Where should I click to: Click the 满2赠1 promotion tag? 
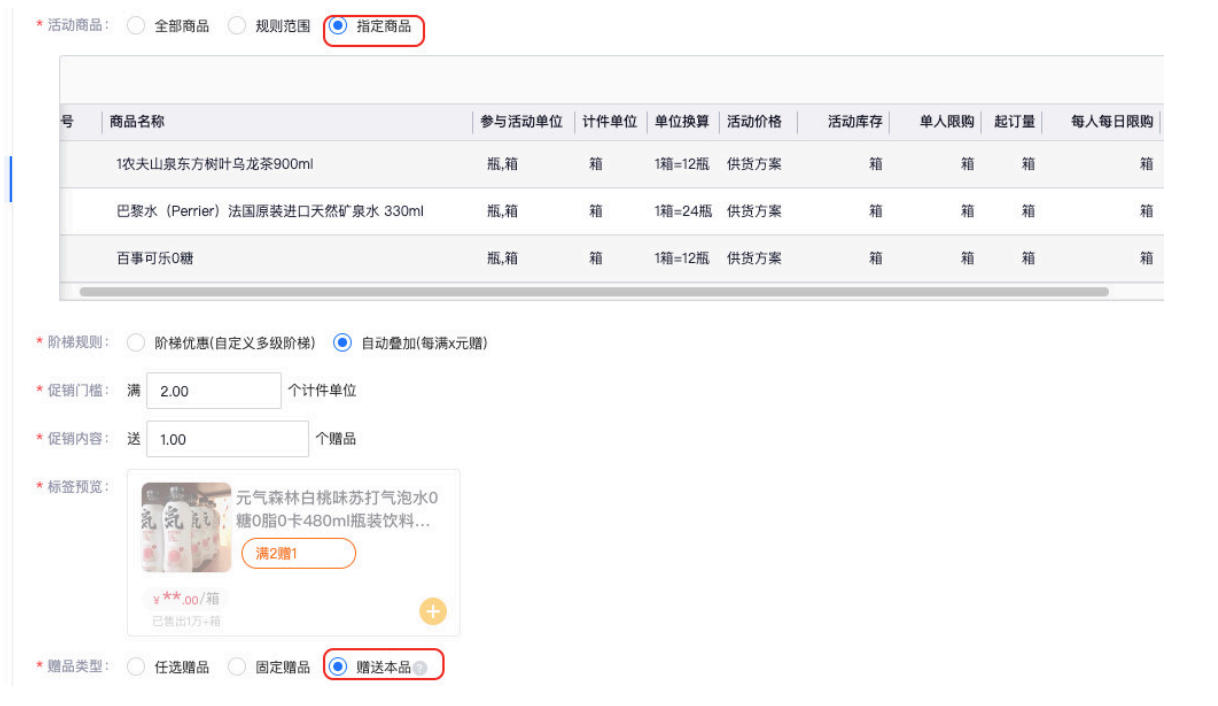(x=298, y=553)
